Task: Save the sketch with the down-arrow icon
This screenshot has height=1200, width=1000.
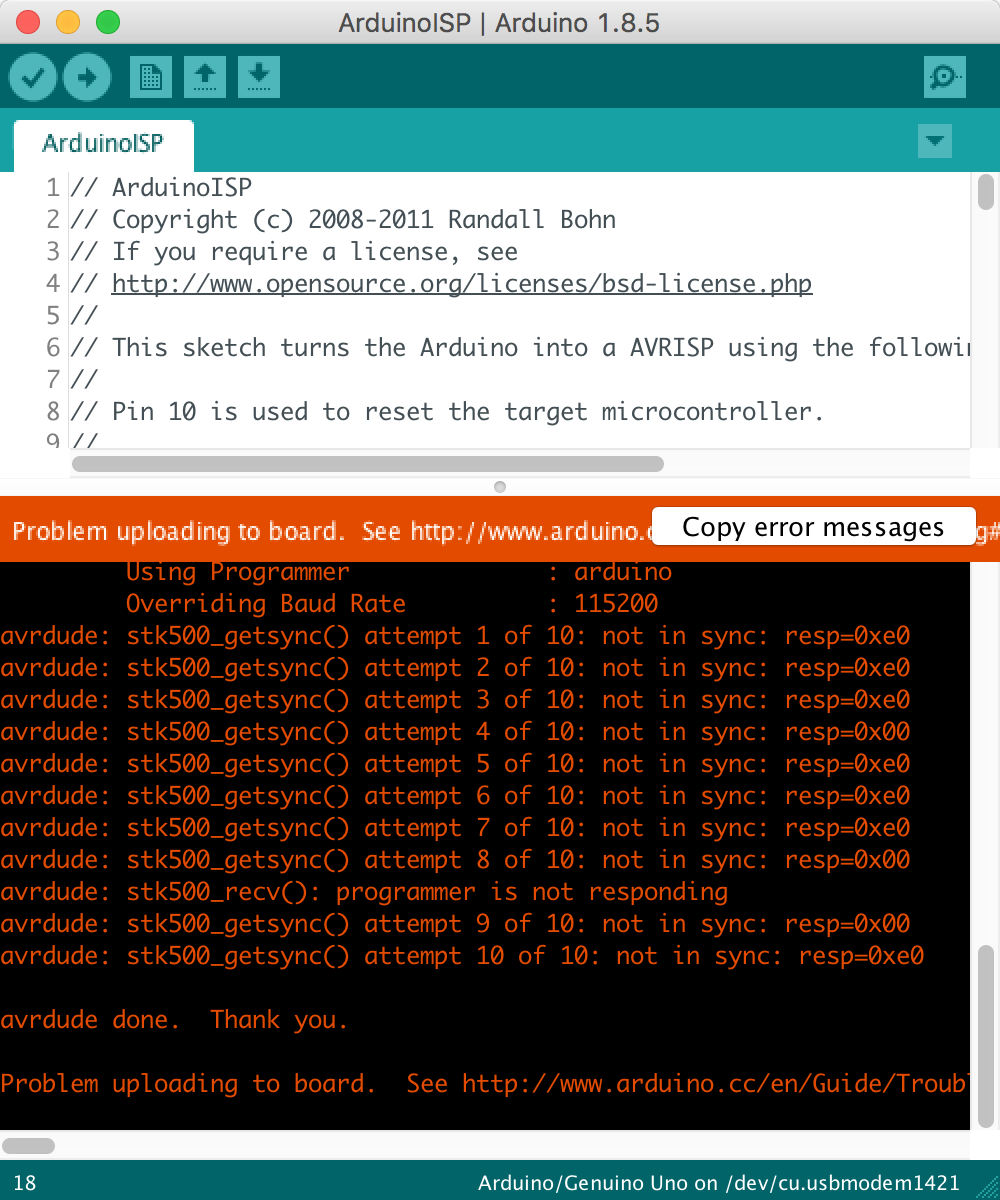Action: [x=259, y=77]
